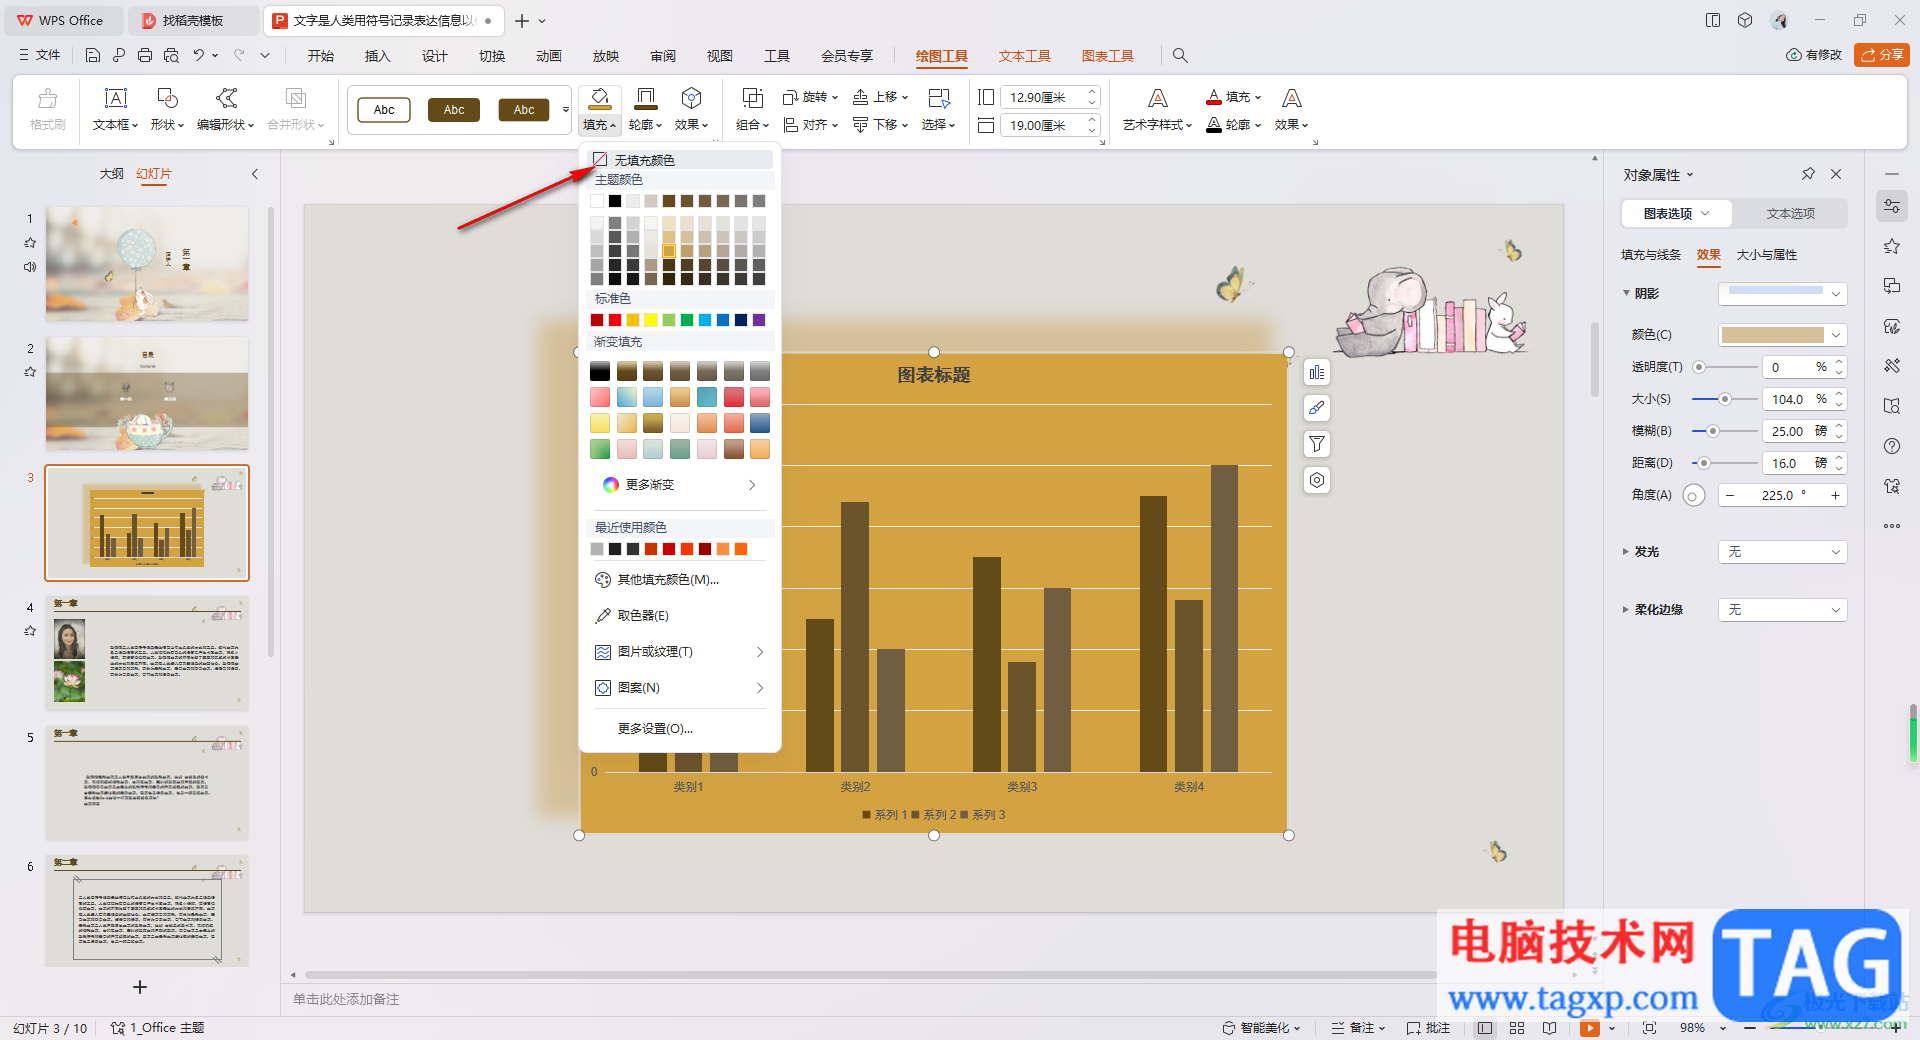The image size is (1920, 1040).
Task: Open chart settings hexagon button
Action: pyautogui.click(x=1317, y=480)
